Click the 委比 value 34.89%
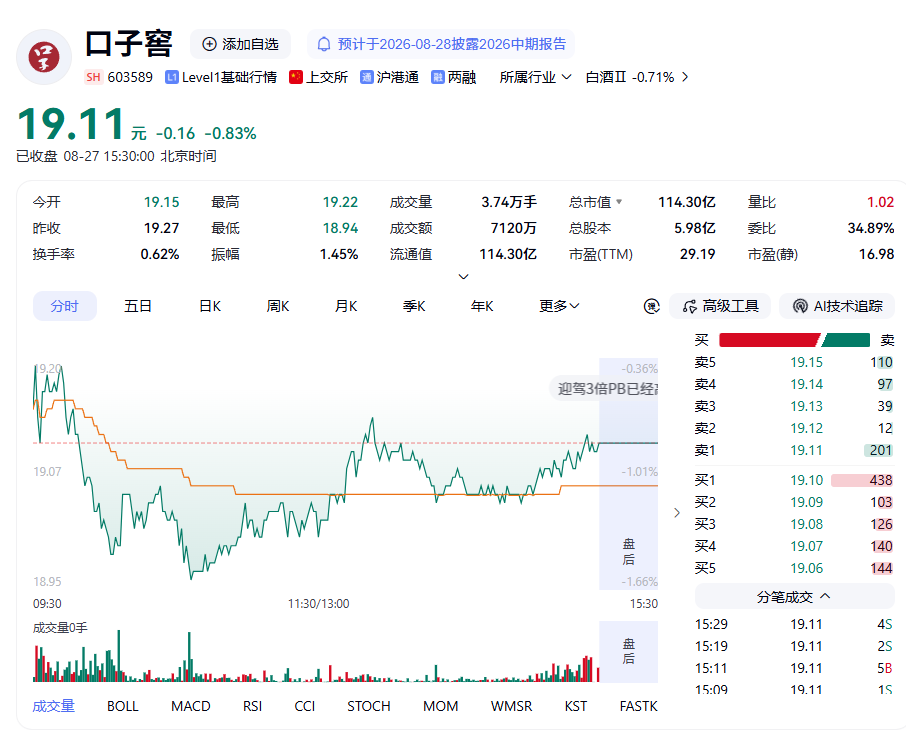The height and width of the screenshot is (734, 906). (x=871, y=228)
